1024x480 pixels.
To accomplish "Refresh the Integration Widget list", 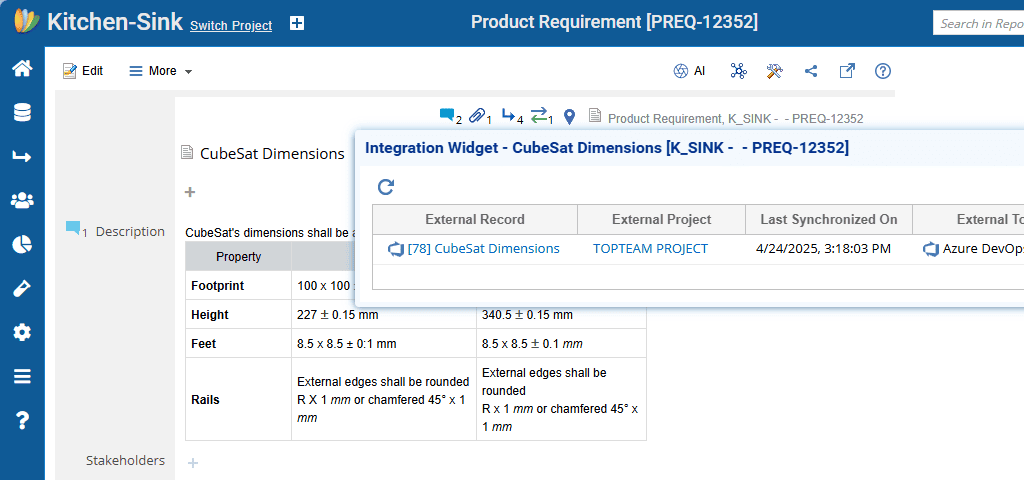I will point(386,187).
